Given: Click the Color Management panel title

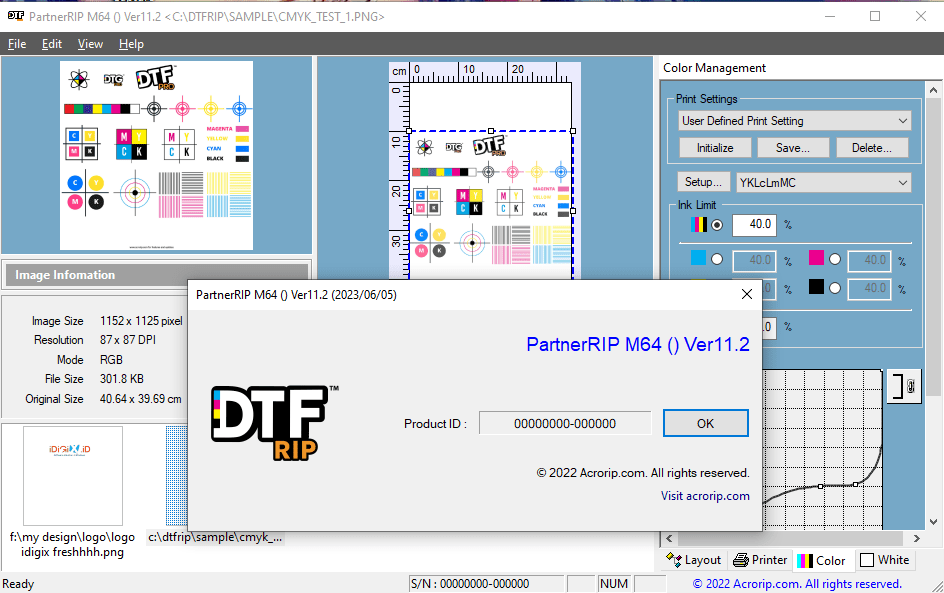Looking at the screenshot, I should tap(714, 67).
